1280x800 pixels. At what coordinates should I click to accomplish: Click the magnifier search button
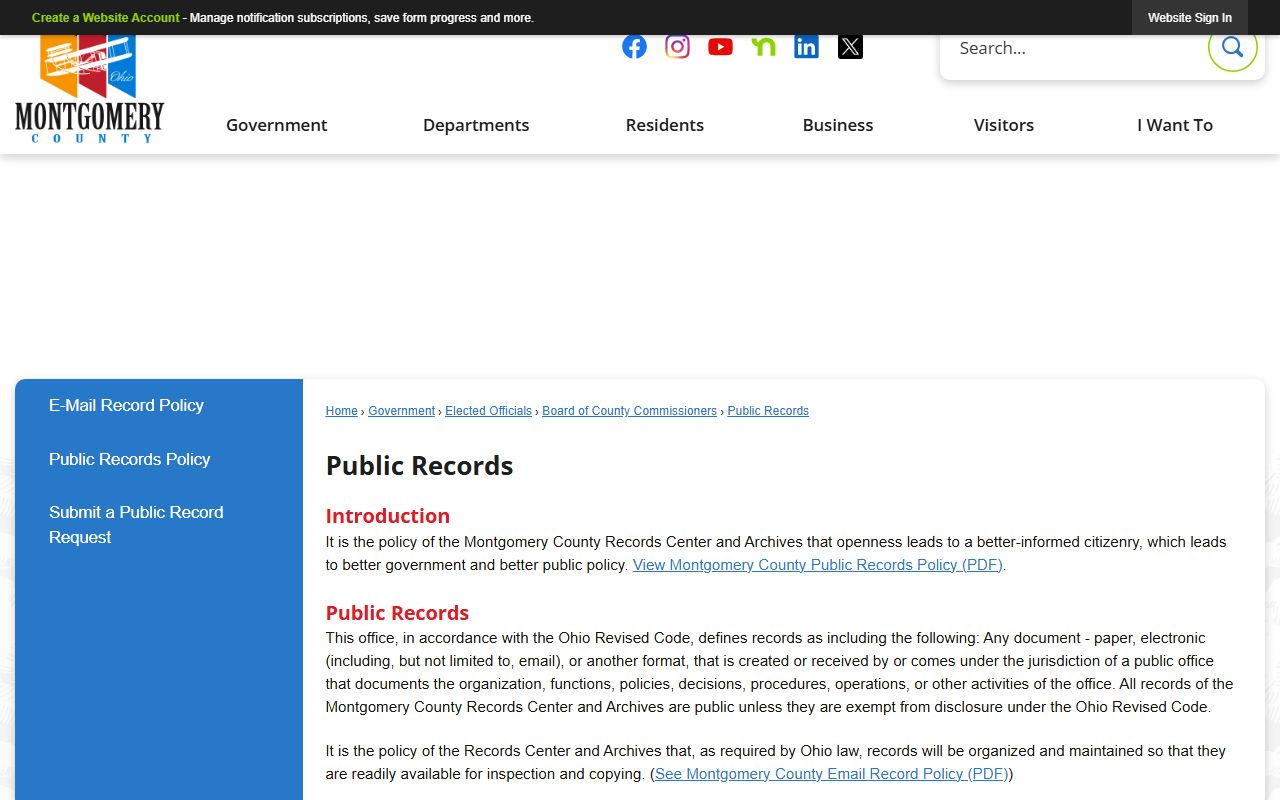(1232, 47)
